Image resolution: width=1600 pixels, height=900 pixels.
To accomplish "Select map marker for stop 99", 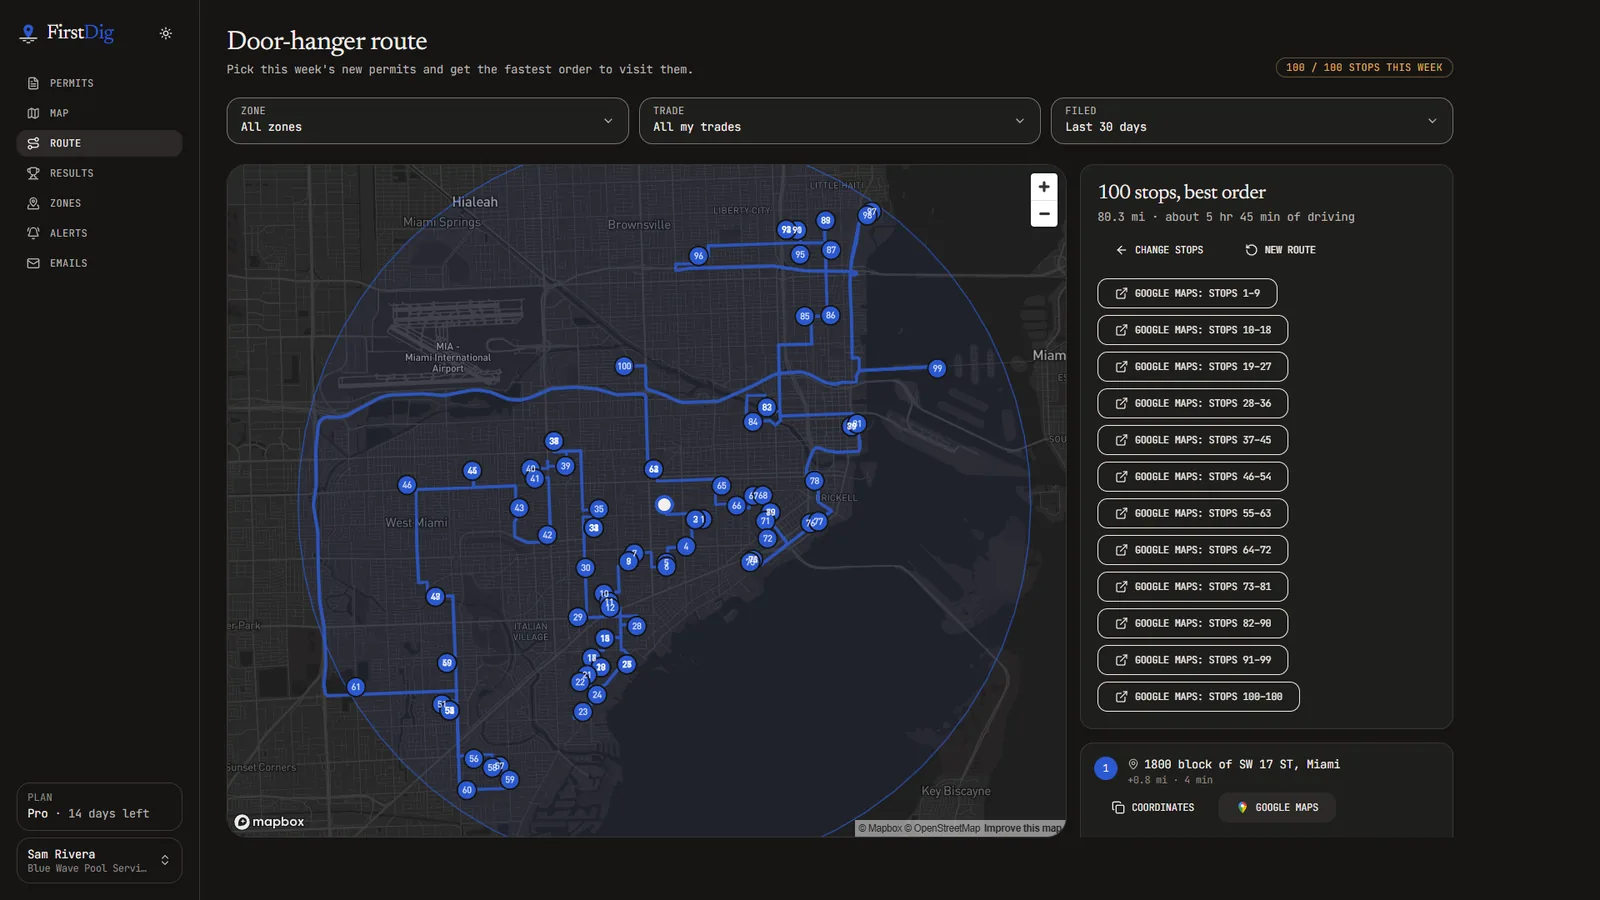I will (937, 368).
